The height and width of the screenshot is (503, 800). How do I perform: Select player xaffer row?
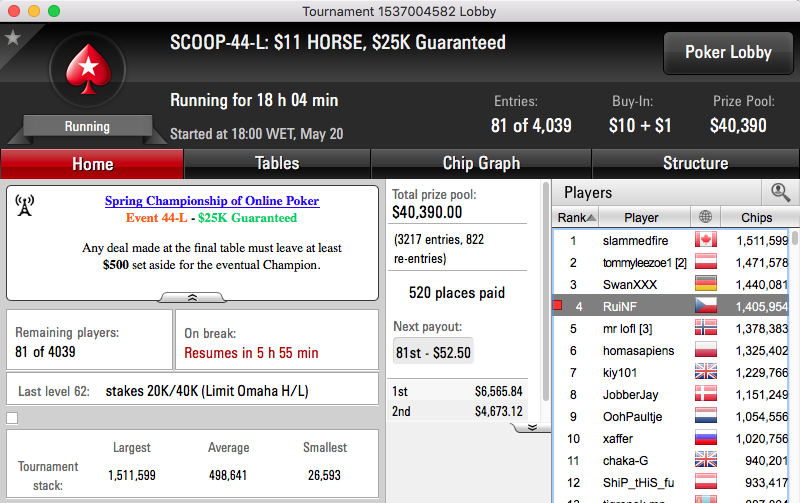pyautogui.click(x=671, y=438)
